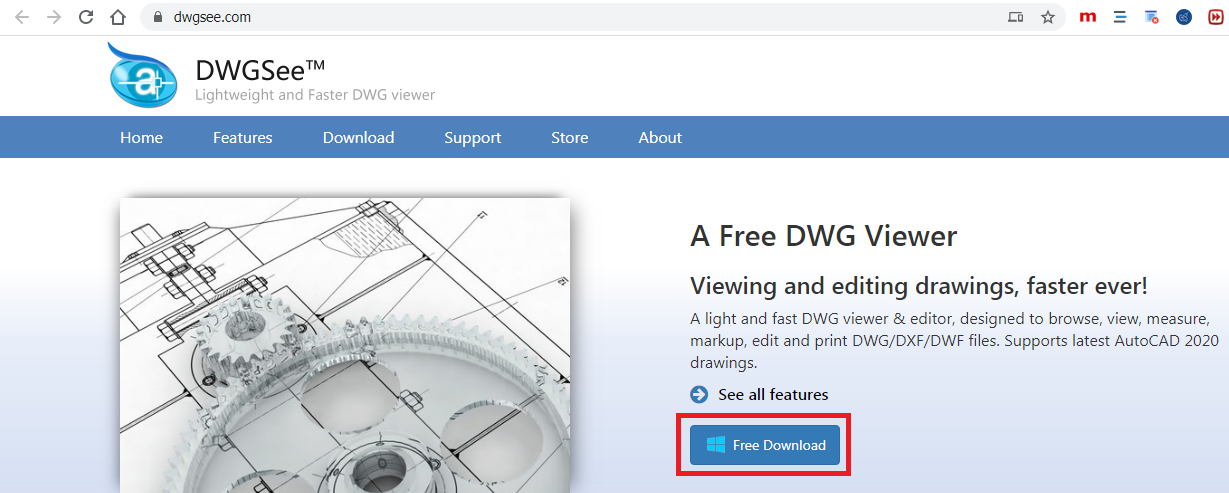Click the DWGSee logo
The width and height of the screenshot is (1229, 493).
(x=143, y=75)
